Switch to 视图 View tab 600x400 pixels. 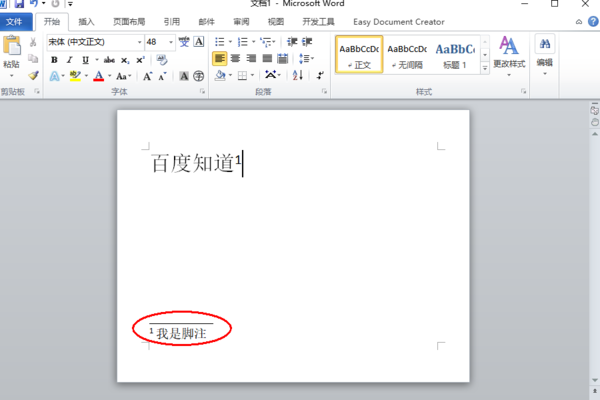(x=276, y=22)
